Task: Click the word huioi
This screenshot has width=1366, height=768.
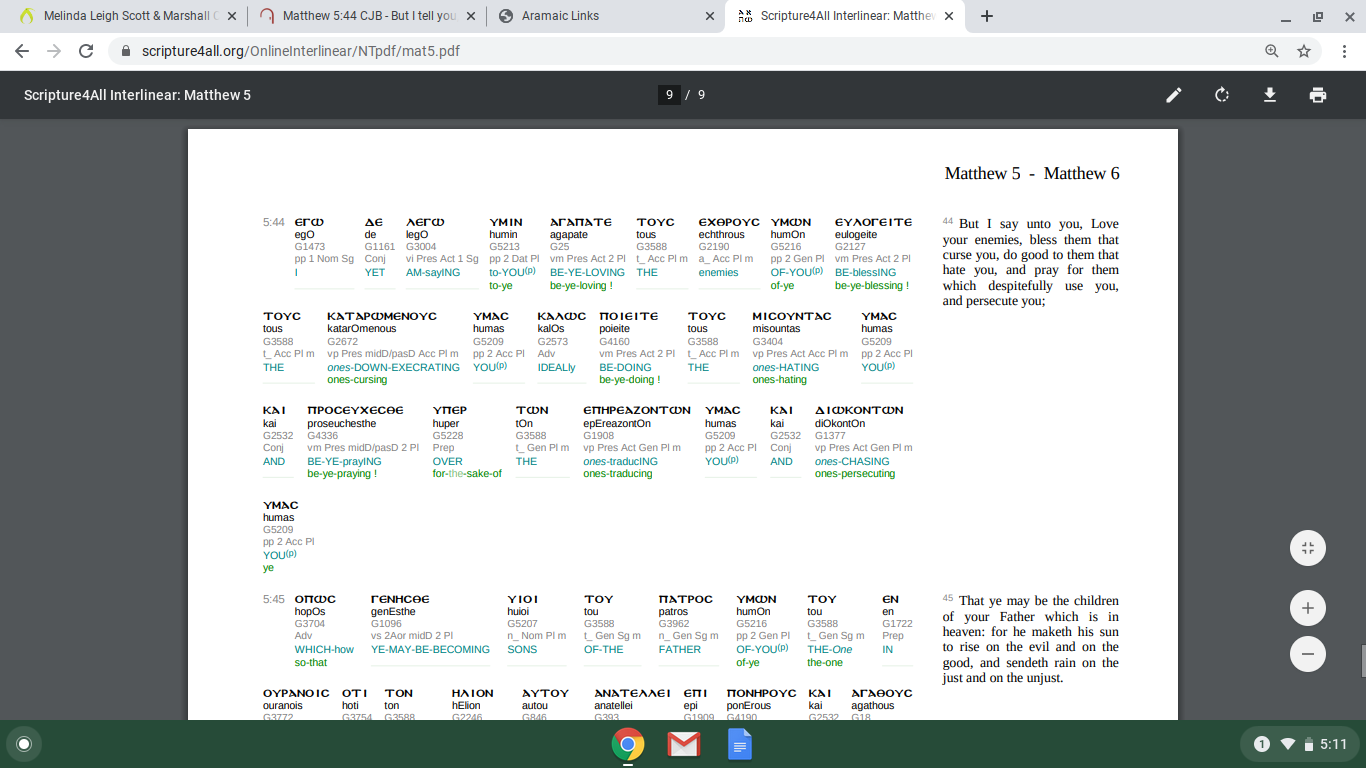Action: 519,611
